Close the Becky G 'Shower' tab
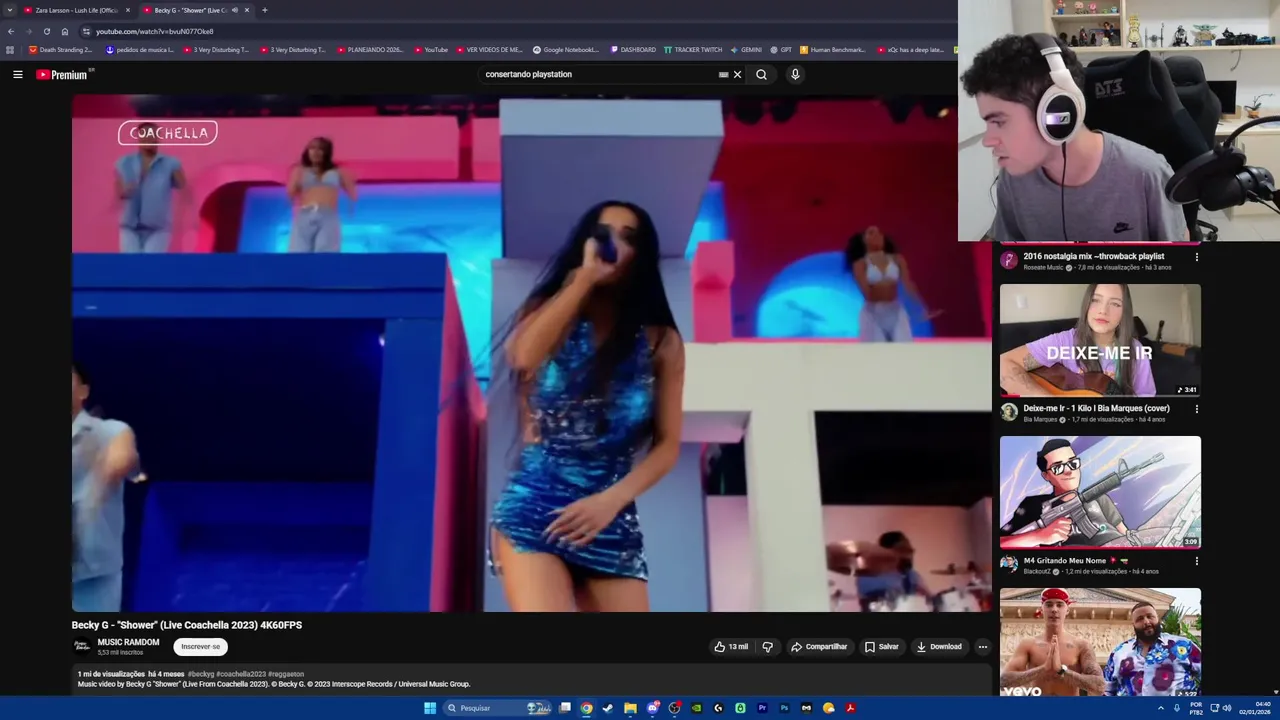 click(x=246, y=10)
